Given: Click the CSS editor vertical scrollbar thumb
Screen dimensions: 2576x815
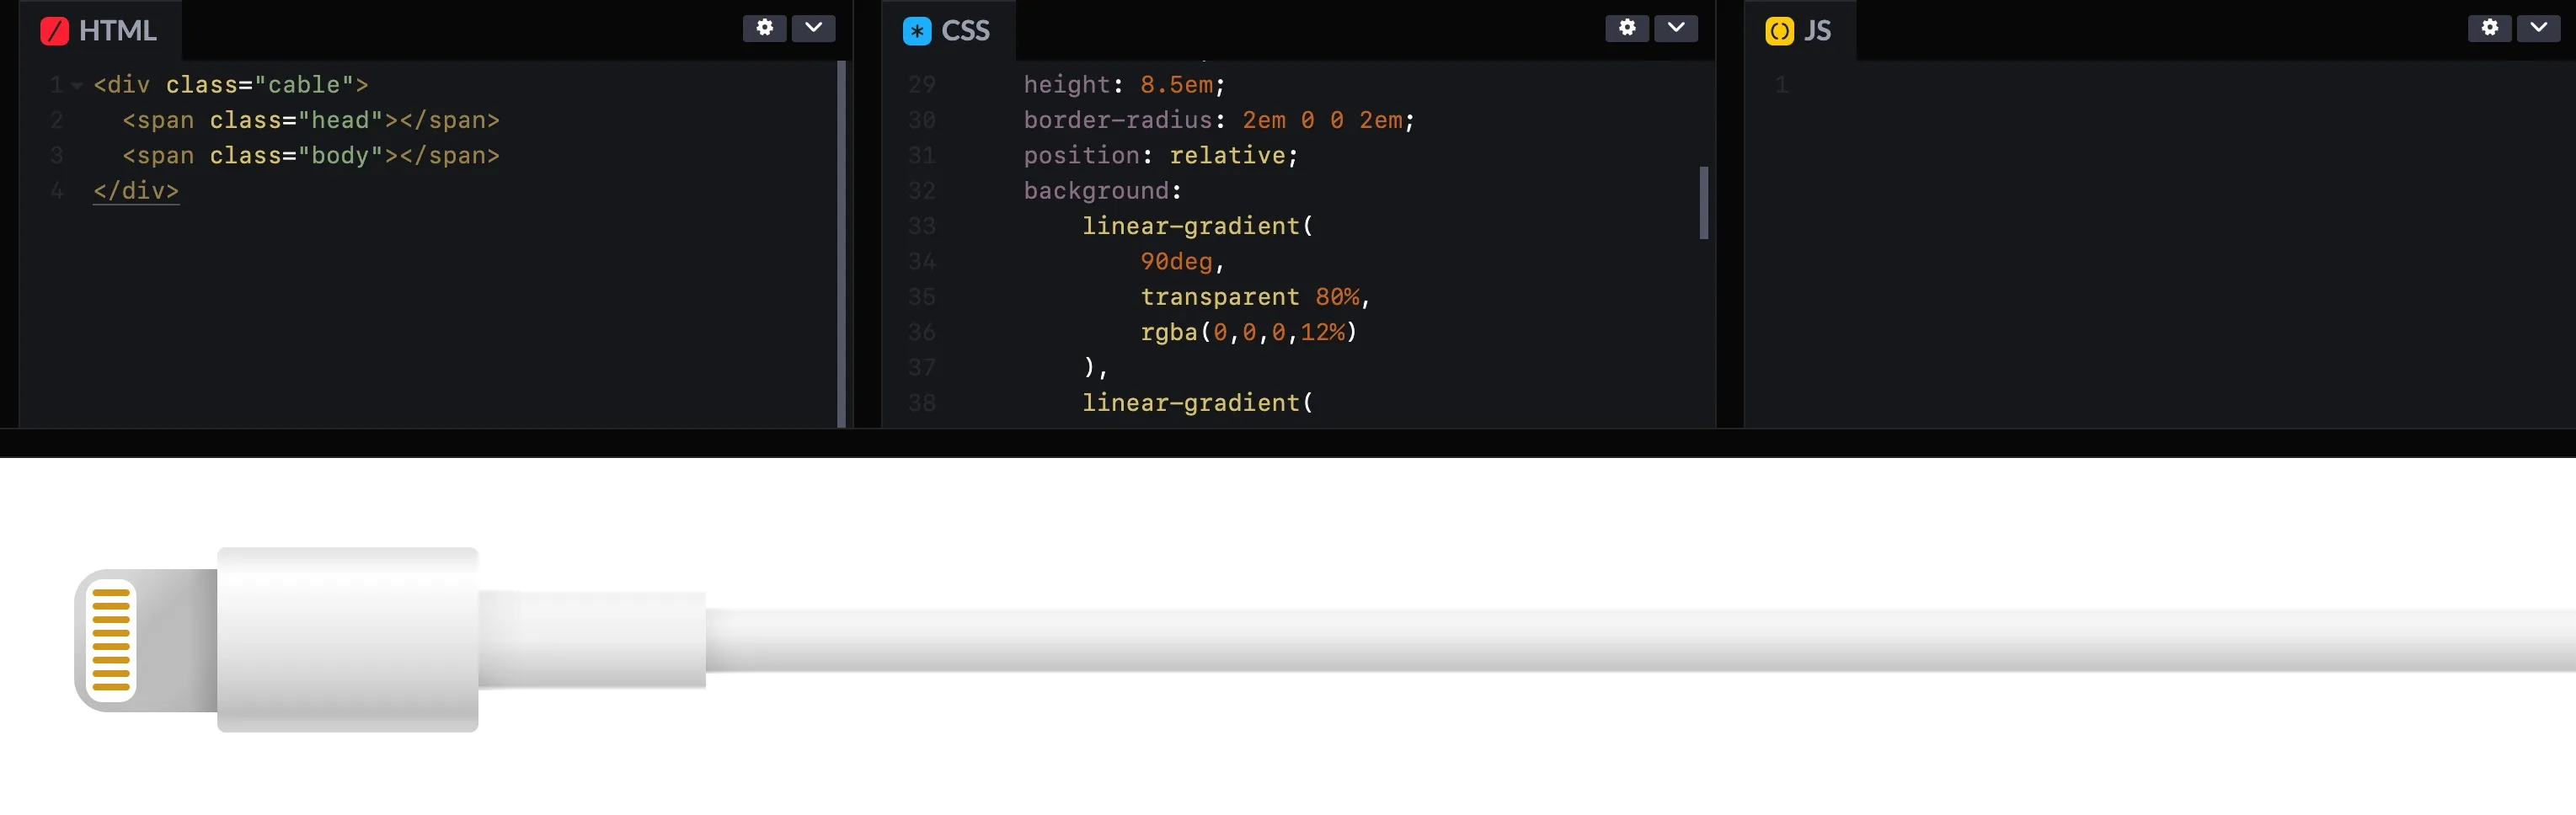Looking at the screenshot, I should (1703, 203).
